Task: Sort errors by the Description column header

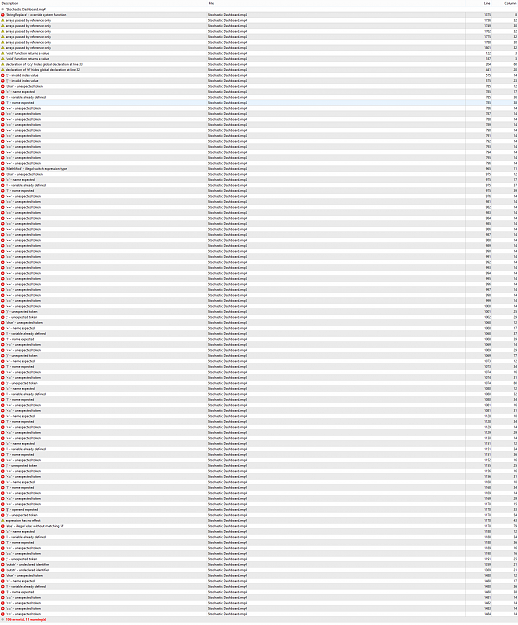Action: click(x=10, y=3)
